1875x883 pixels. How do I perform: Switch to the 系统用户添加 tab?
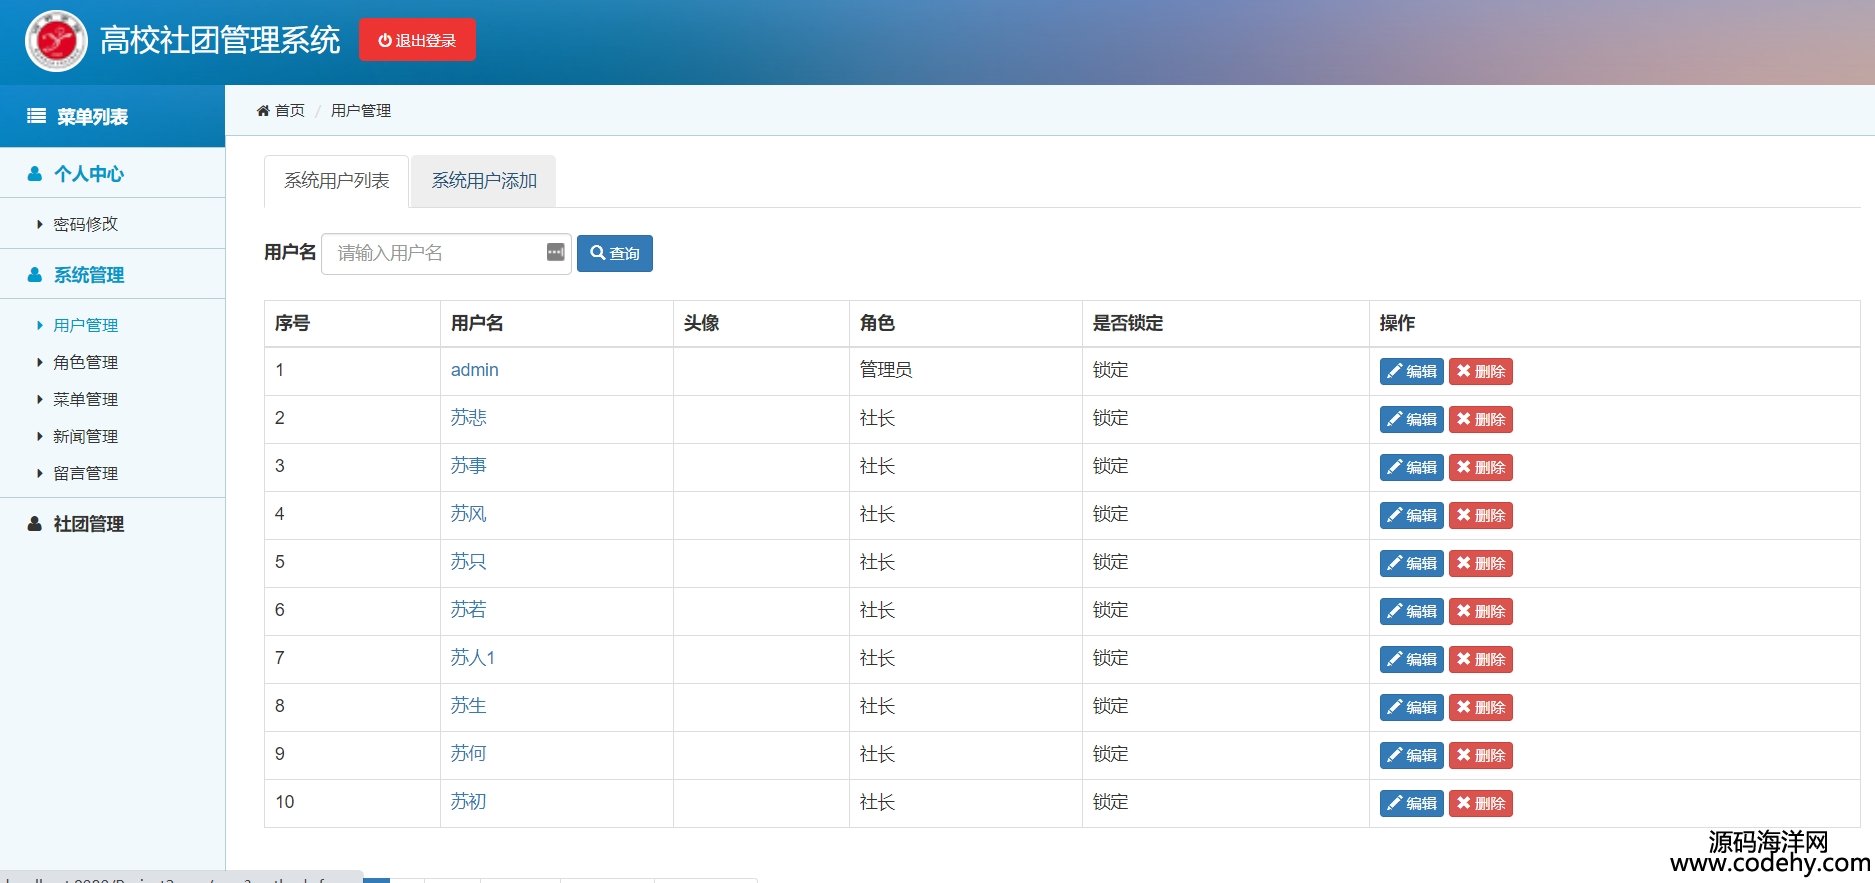coord(484,181)
